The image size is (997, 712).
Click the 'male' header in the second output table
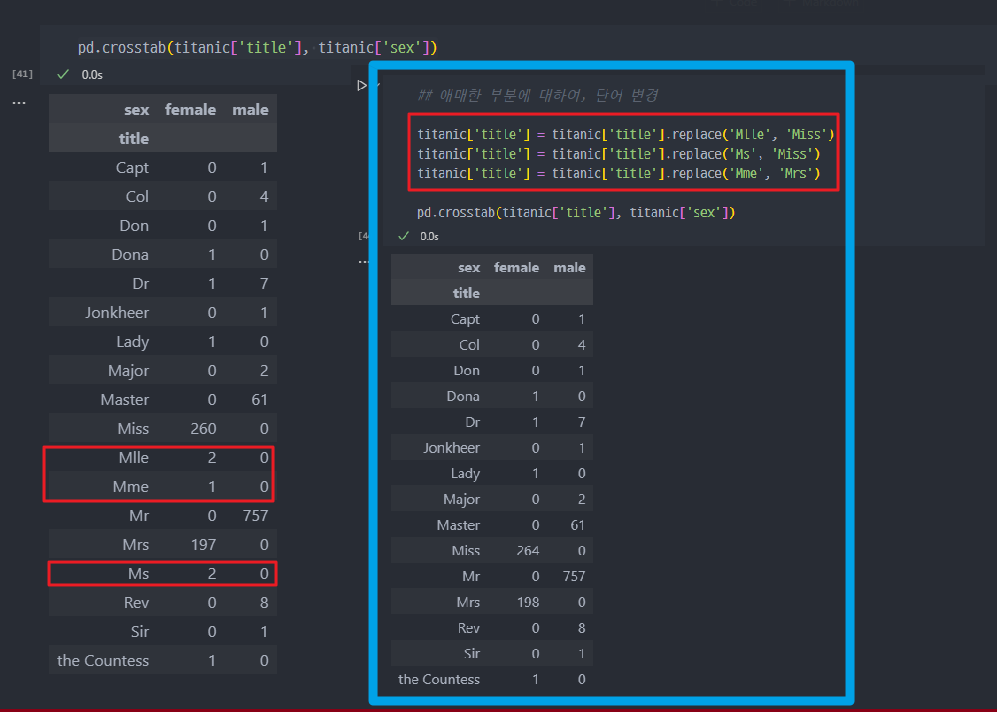pos(570,268)
